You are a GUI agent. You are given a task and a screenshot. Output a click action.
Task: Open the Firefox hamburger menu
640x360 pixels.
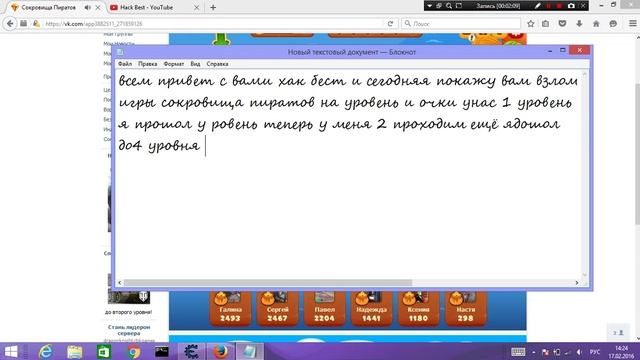click(x=632, y=24)
